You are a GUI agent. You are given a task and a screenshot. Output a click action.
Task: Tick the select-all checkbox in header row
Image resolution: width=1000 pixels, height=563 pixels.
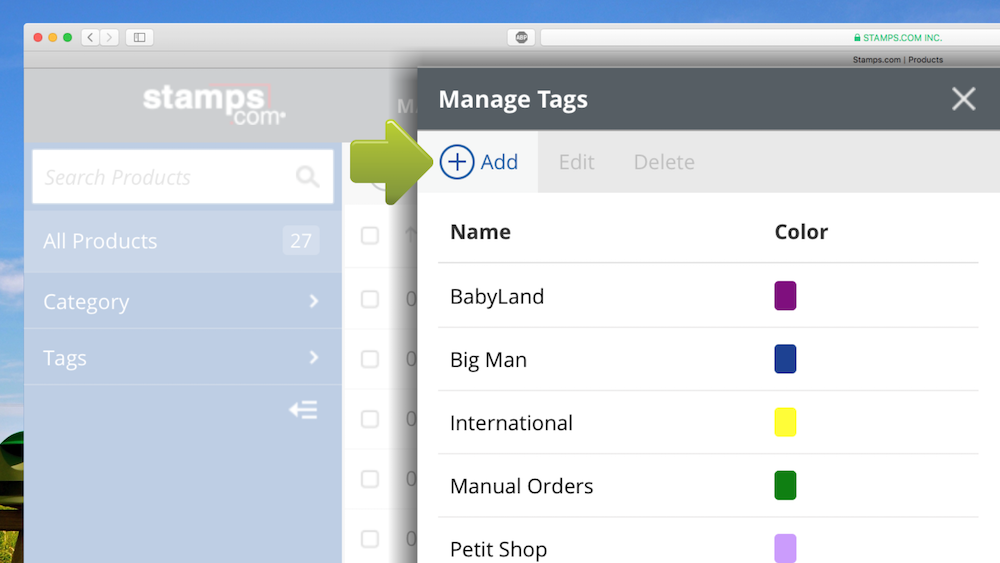click(370, 235)
